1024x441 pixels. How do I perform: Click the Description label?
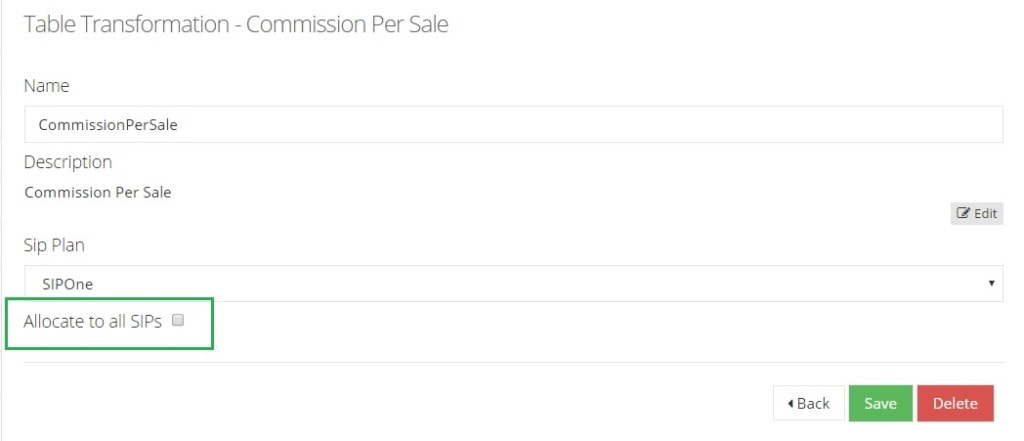68,162
